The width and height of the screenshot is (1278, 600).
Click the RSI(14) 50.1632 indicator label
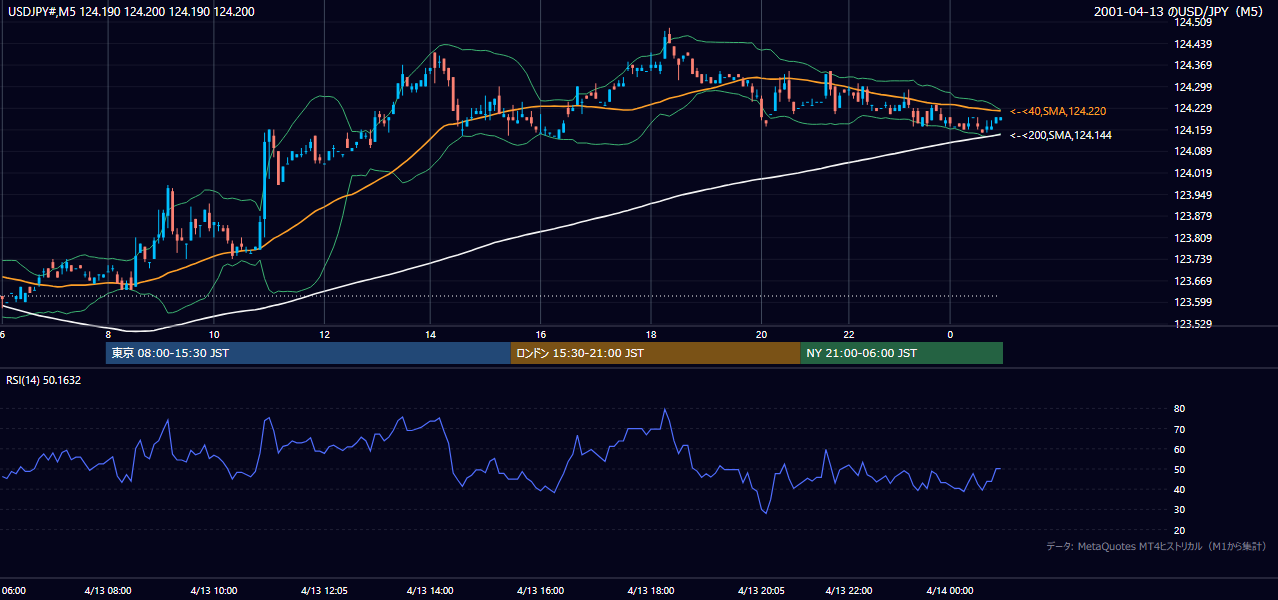pos(44,380)
